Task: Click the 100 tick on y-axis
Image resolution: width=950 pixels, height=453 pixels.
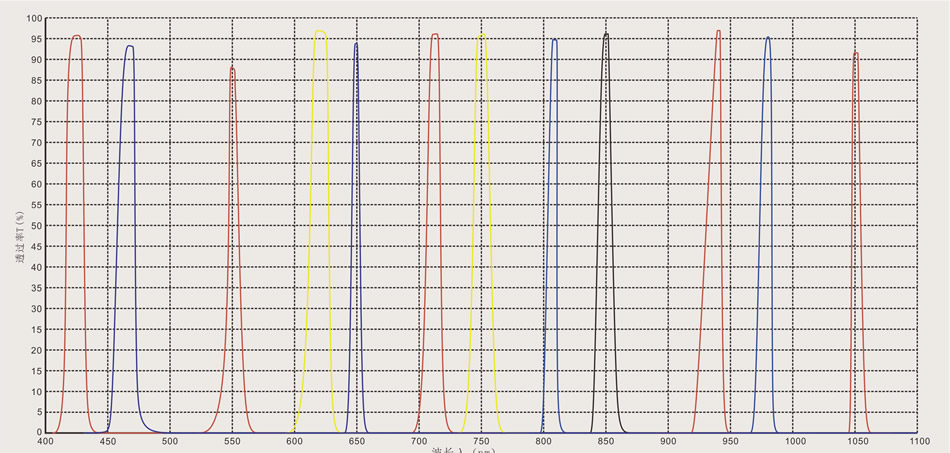Action: [33, 19]
